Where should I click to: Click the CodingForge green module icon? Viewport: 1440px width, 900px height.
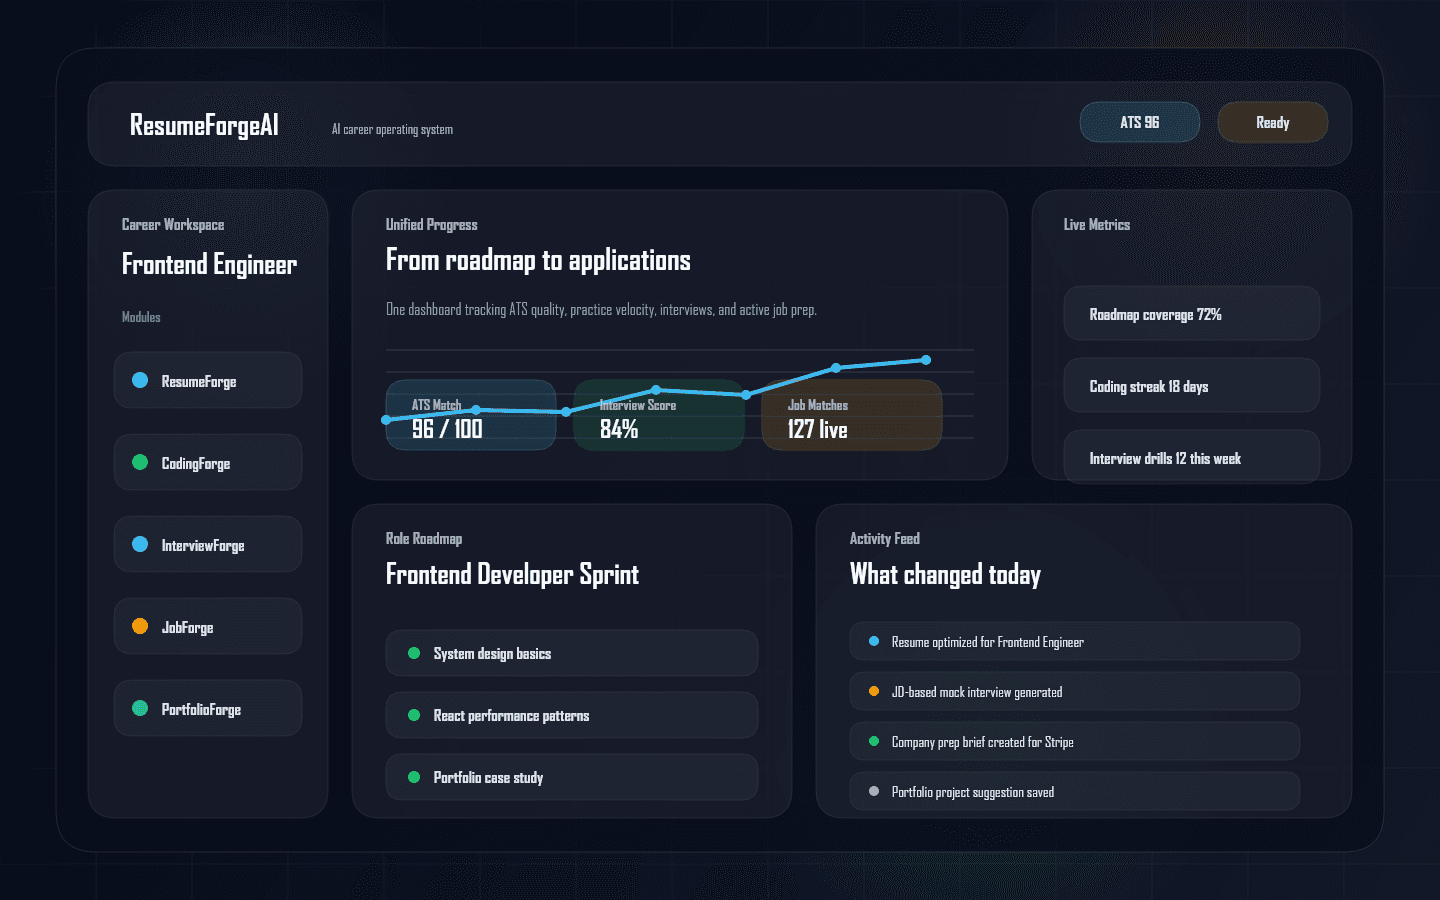(x=140, y=462)
